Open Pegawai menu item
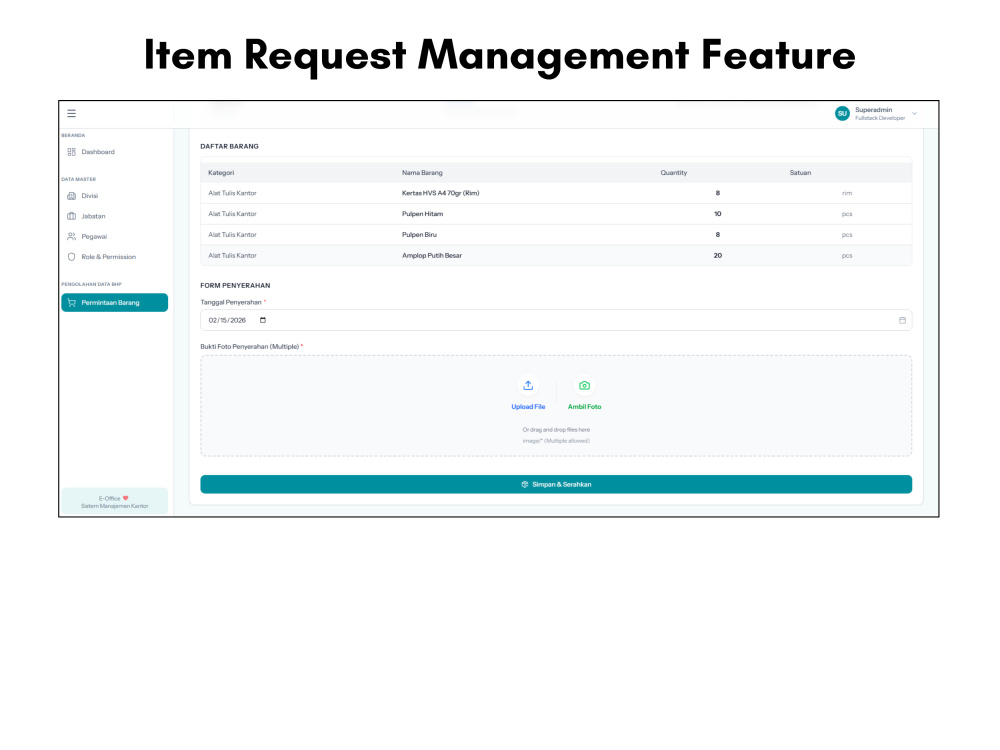The image size is (1000, 750). click(115, 237)
